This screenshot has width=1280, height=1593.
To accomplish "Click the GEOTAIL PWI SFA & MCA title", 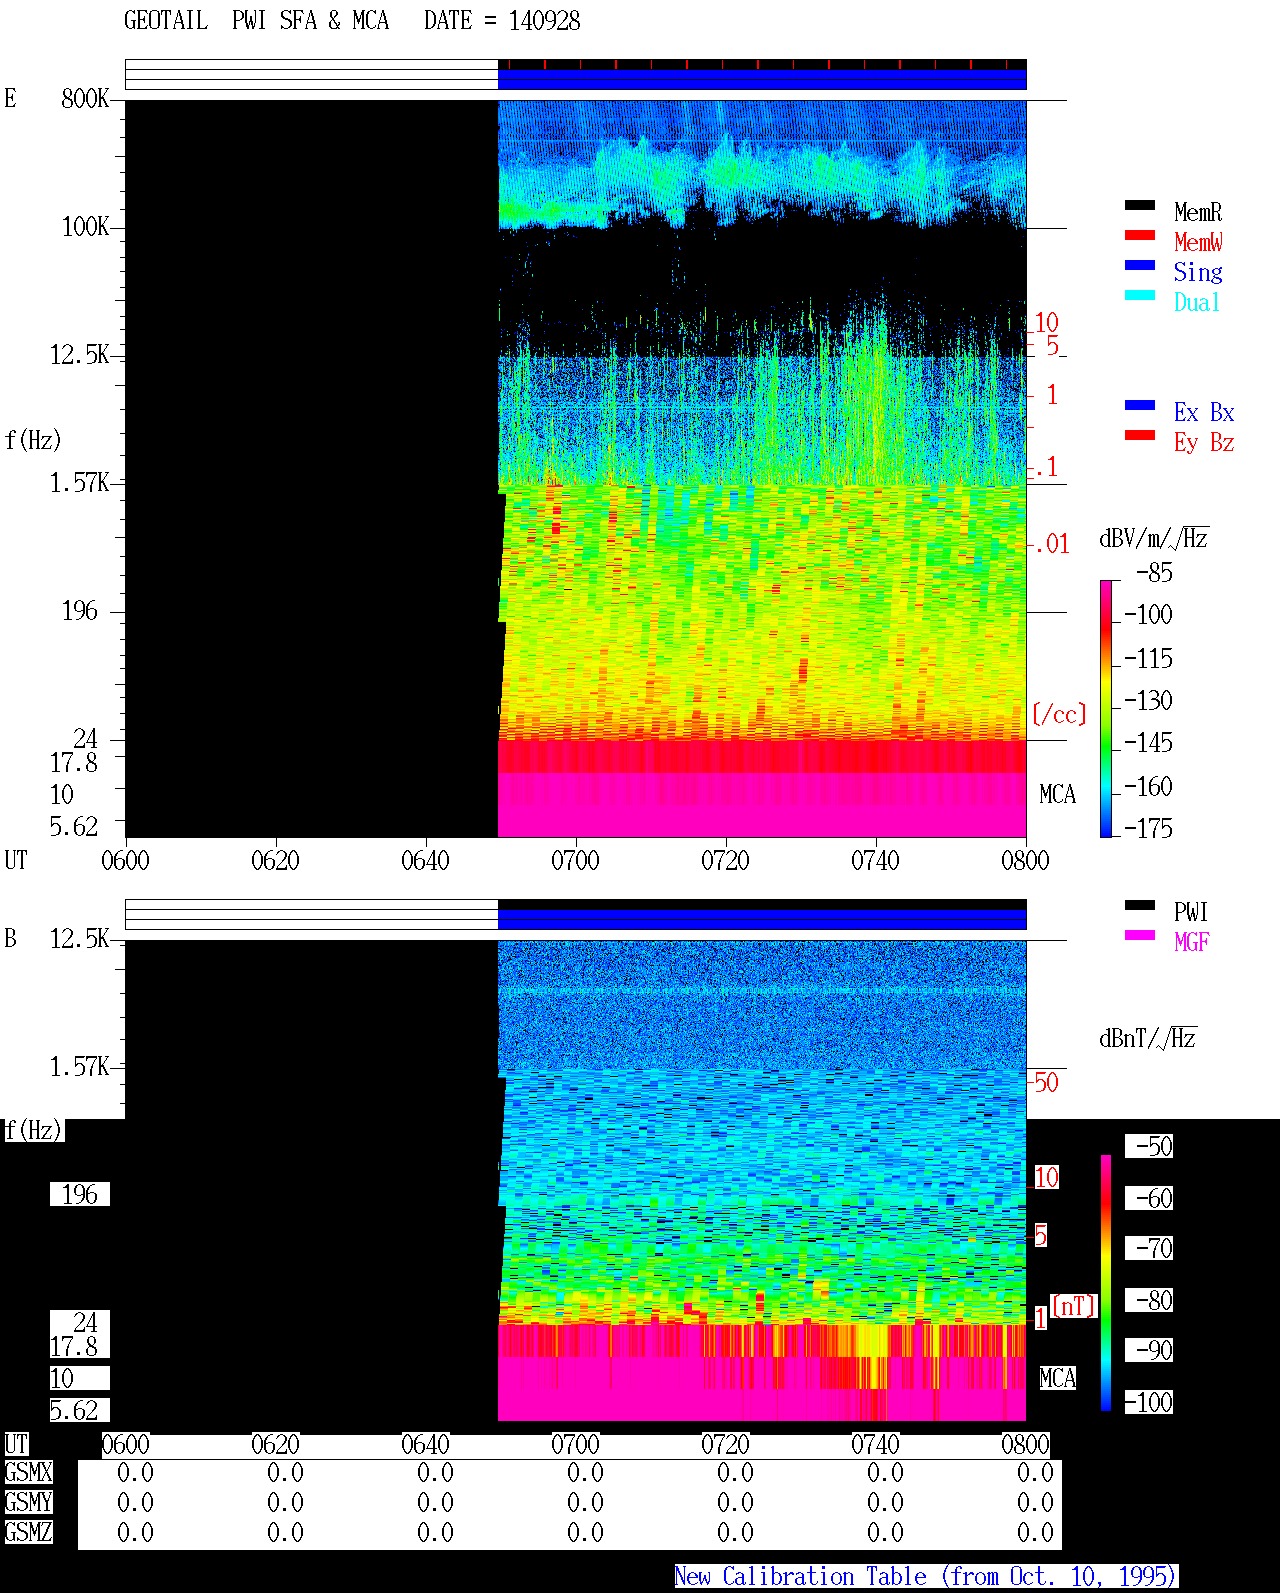I will coord(256,21).
